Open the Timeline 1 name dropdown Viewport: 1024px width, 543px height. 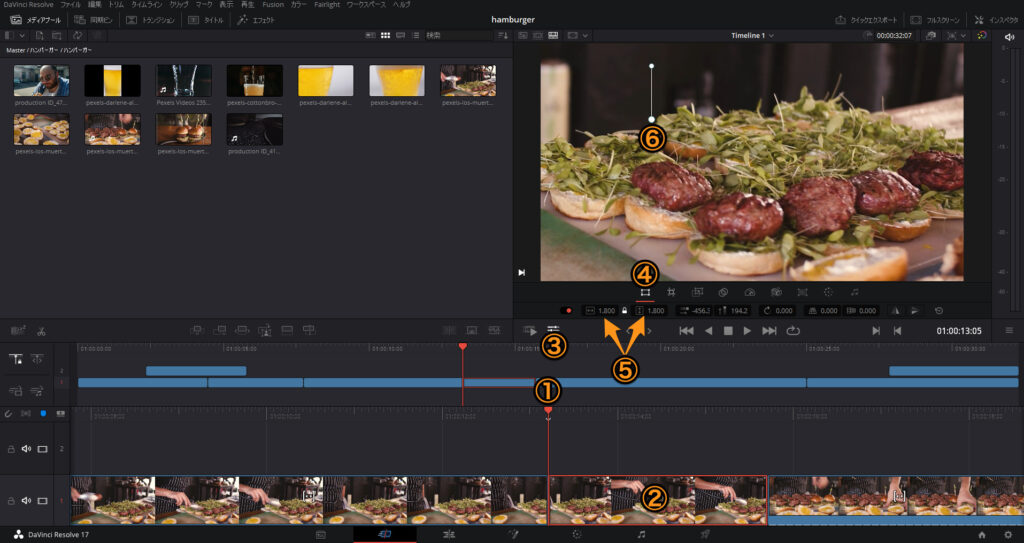pos(752,35)
